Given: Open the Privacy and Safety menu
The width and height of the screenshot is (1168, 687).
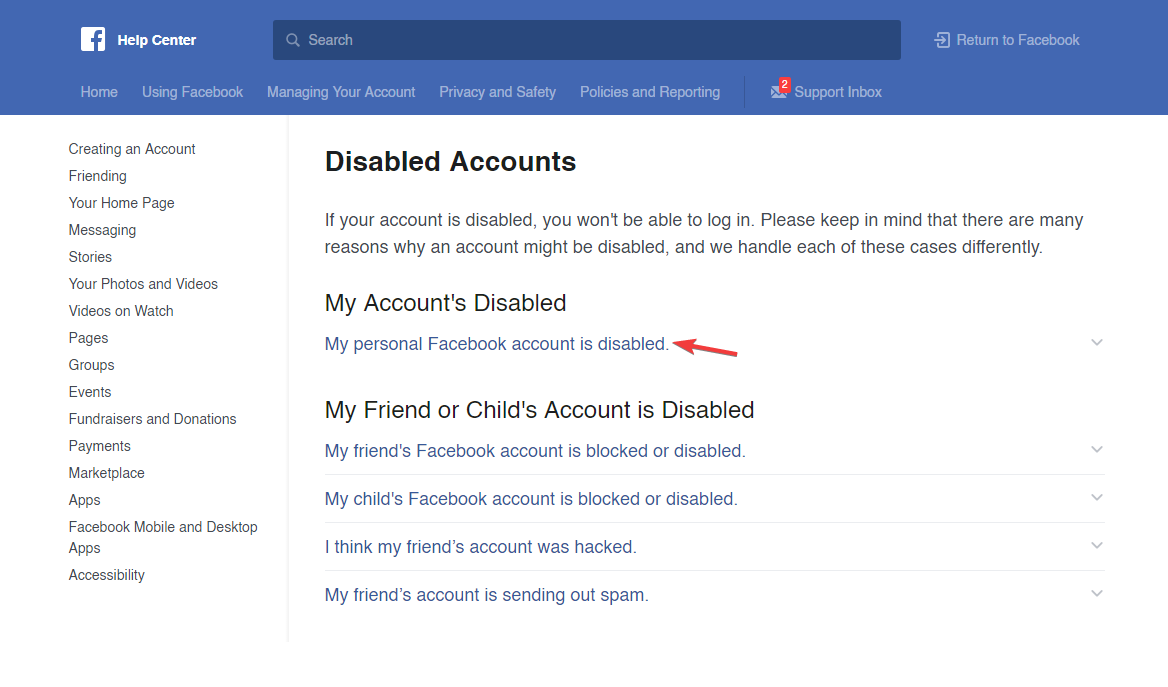Looking at the screenshot, I should [x=498, y=92].
